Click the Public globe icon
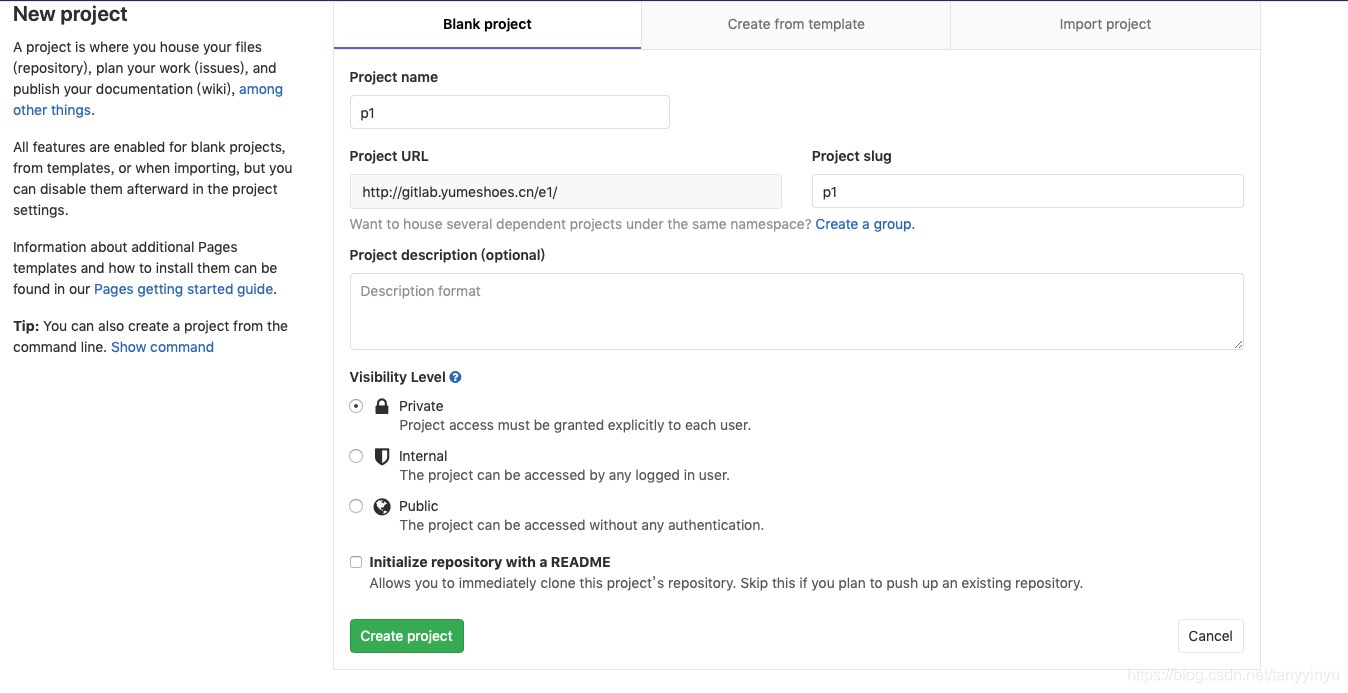 click(381, 507)
